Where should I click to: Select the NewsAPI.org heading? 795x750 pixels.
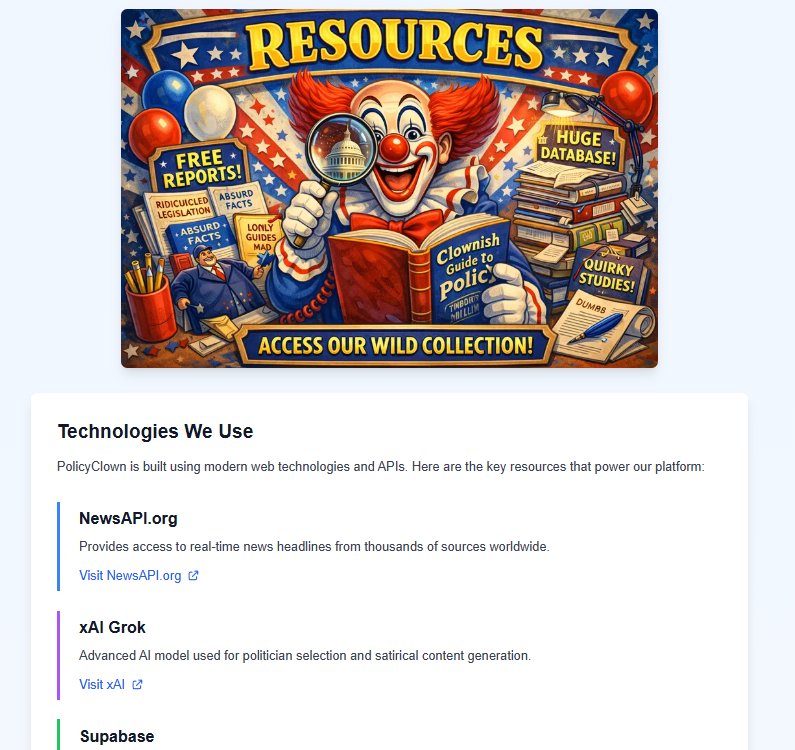click(x=128, y=518)
